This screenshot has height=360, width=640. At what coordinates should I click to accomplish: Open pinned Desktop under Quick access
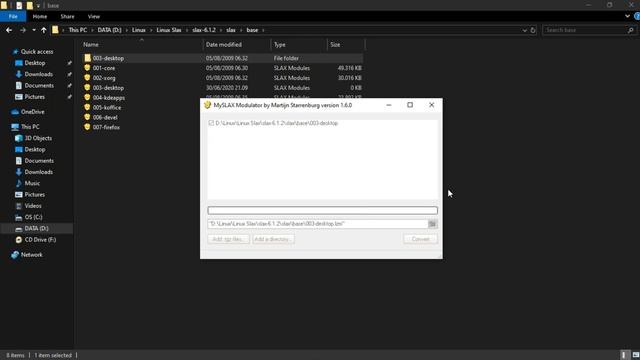[x=35, y=63]
